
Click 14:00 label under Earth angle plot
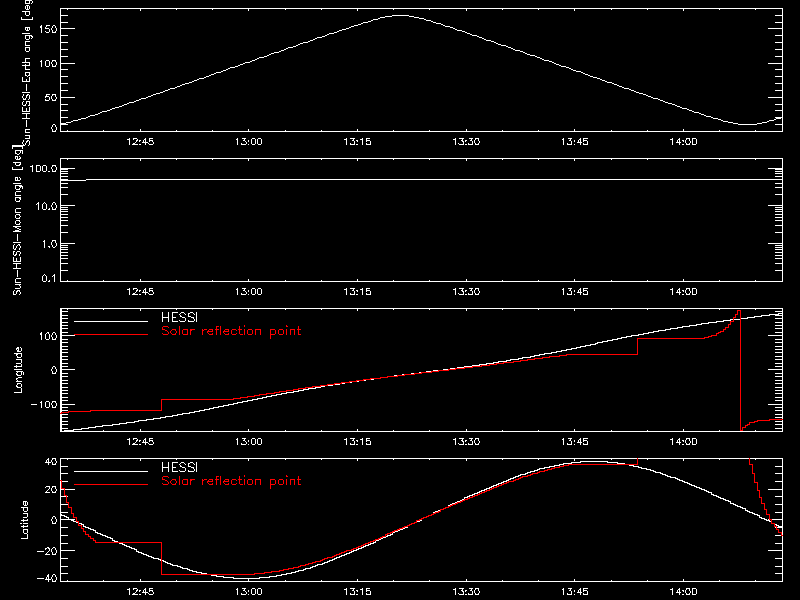pyautogui.click(x=683, y=142)
